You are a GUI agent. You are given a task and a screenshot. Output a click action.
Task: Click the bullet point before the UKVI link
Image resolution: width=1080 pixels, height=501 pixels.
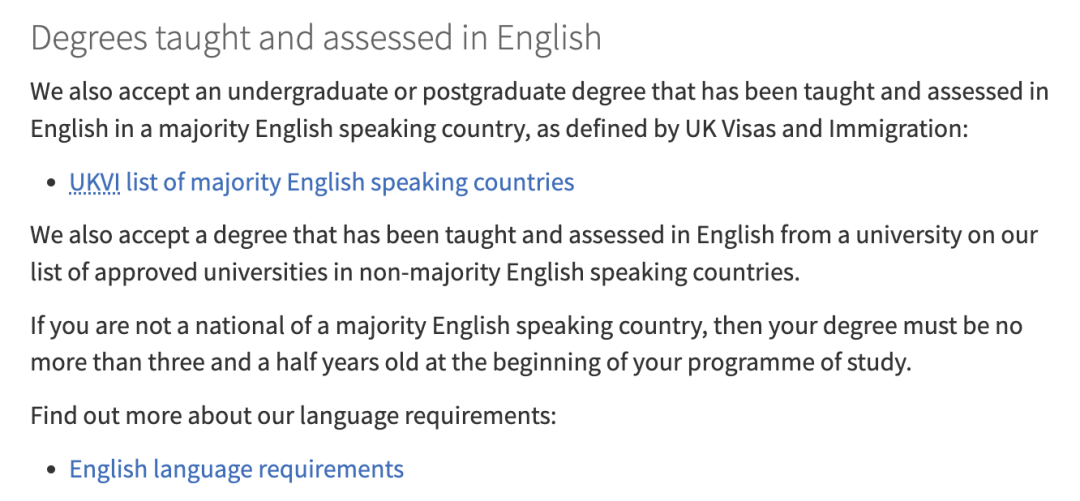pos(51,183)
